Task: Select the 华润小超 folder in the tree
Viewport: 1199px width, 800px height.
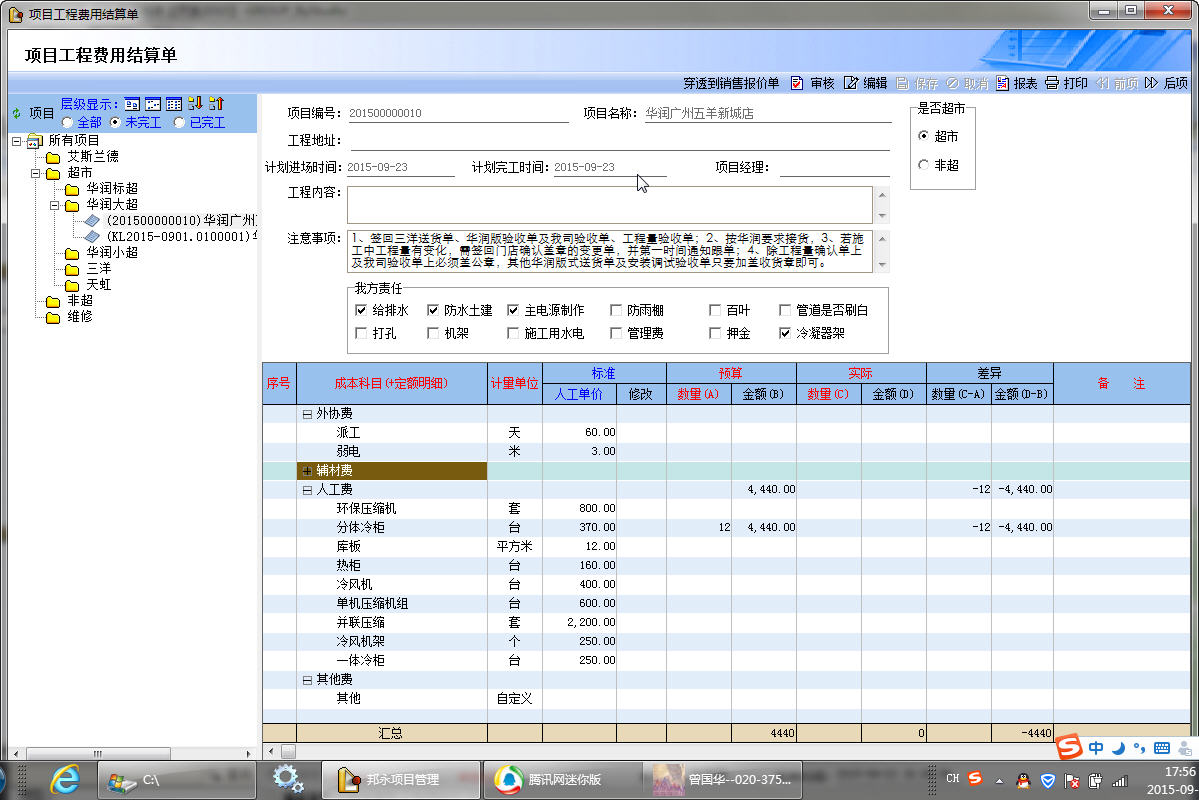Action: (111, 252)
